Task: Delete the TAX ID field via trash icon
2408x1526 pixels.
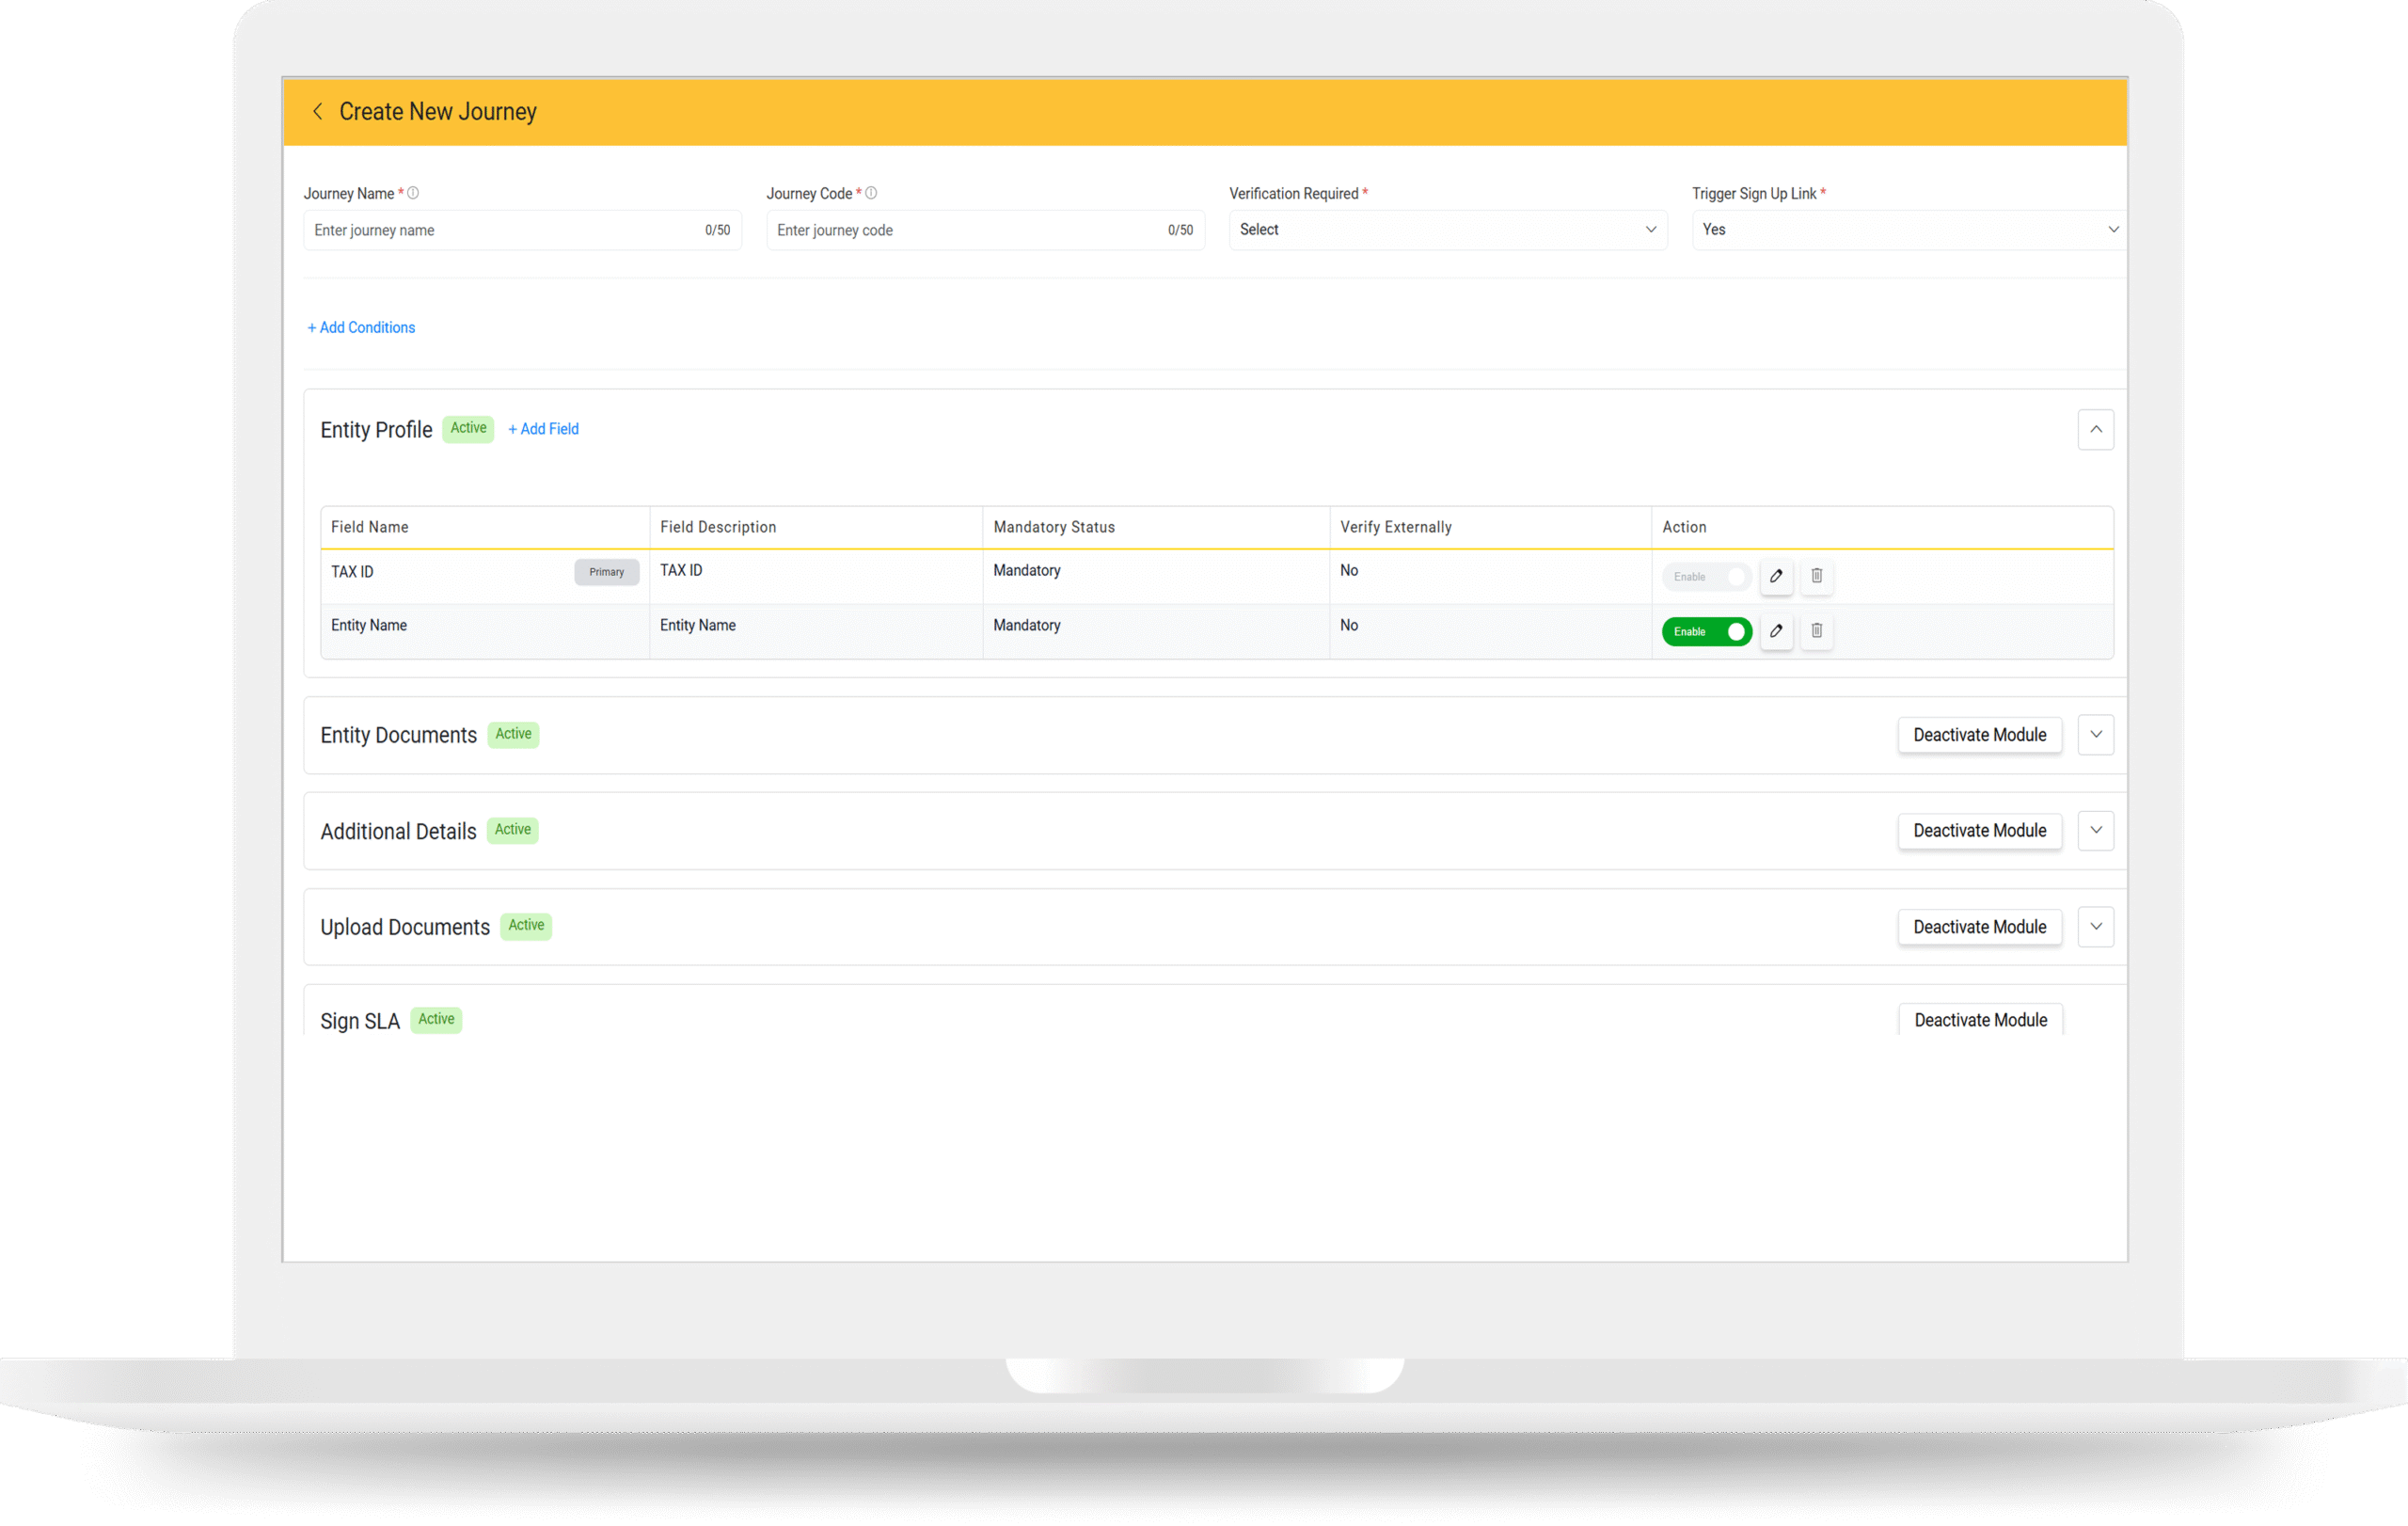Action: pos(1817,576)
